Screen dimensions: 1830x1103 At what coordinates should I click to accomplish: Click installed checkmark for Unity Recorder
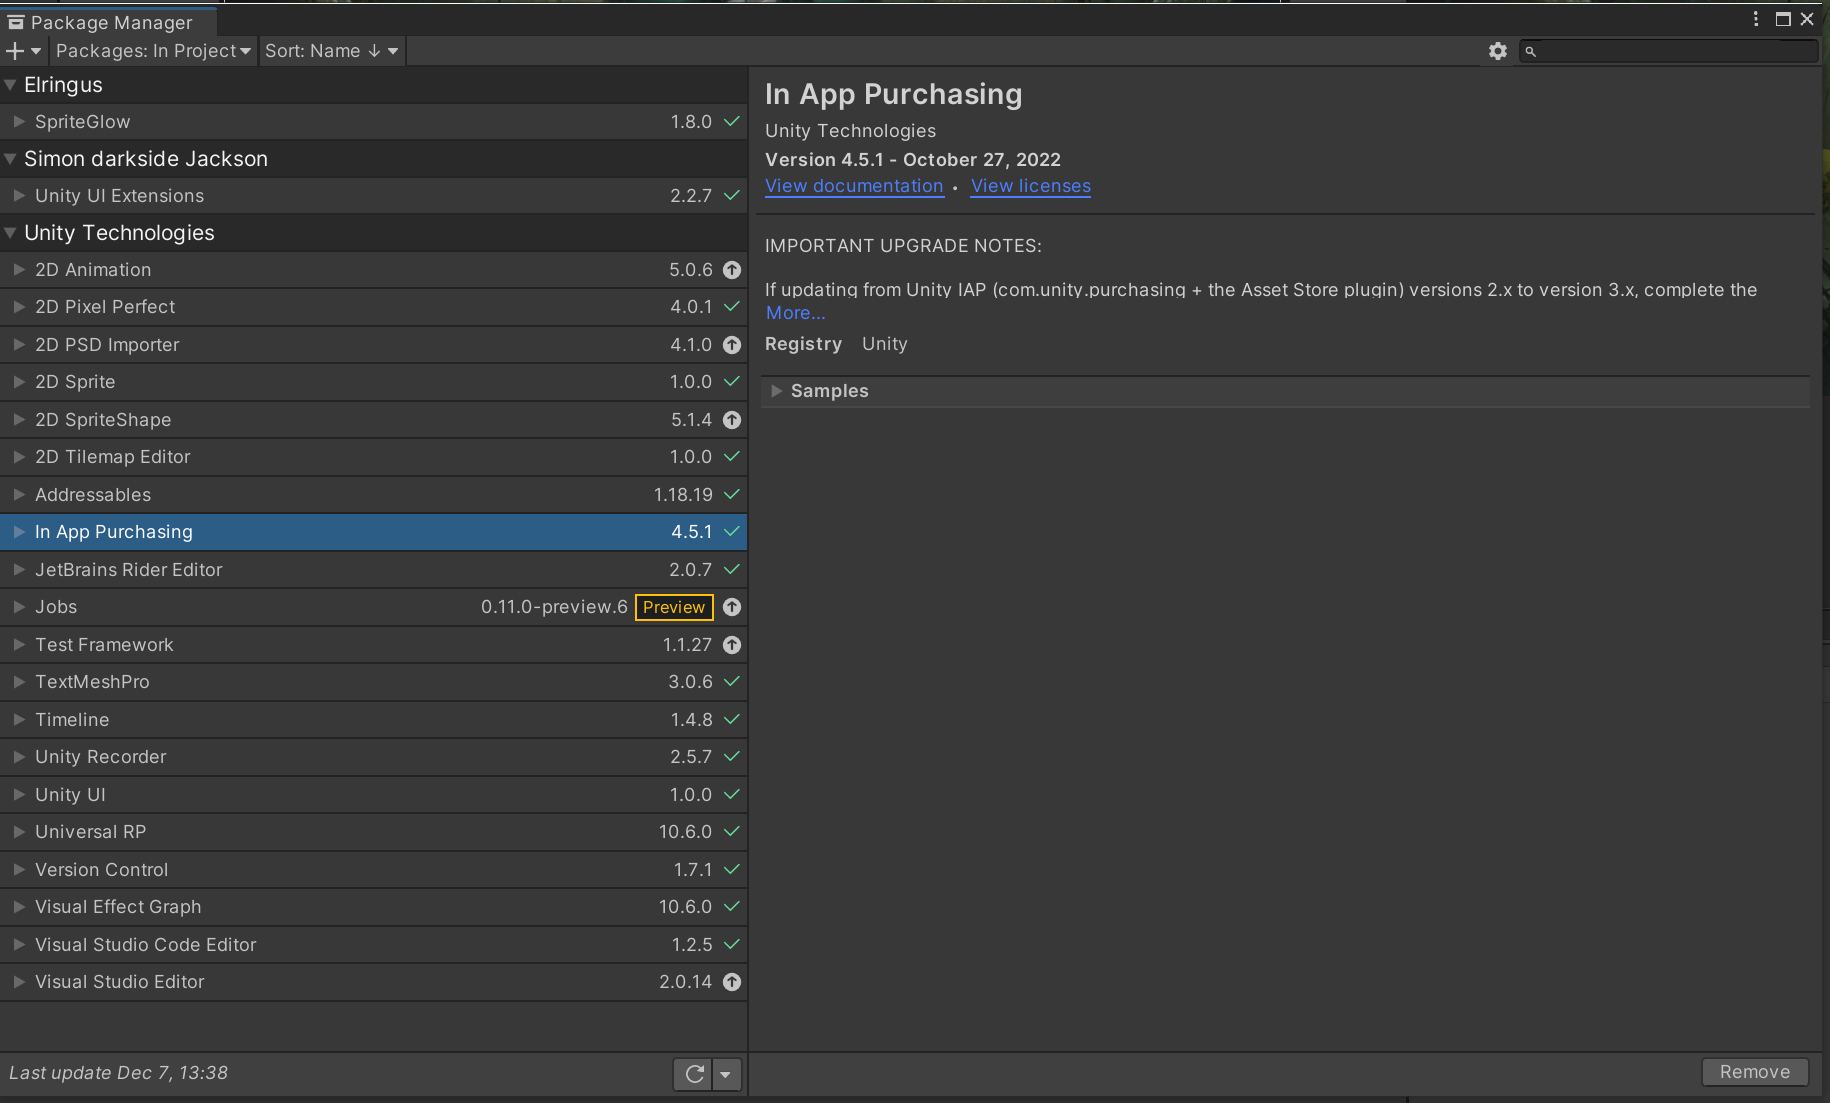coord(732,756)
